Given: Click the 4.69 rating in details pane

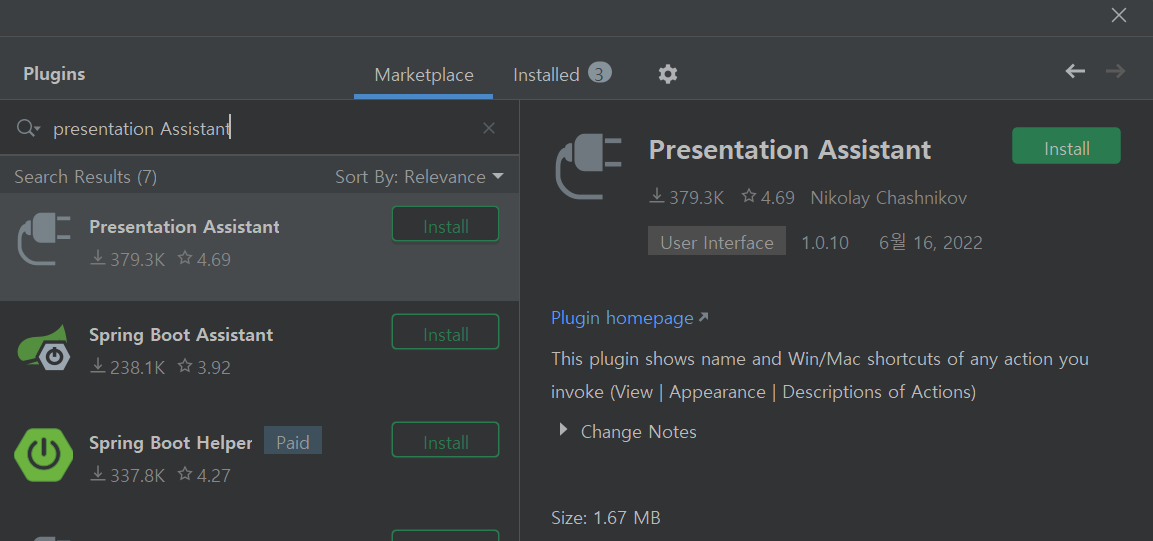Looking at the screenshot, I should coord(768,197).
